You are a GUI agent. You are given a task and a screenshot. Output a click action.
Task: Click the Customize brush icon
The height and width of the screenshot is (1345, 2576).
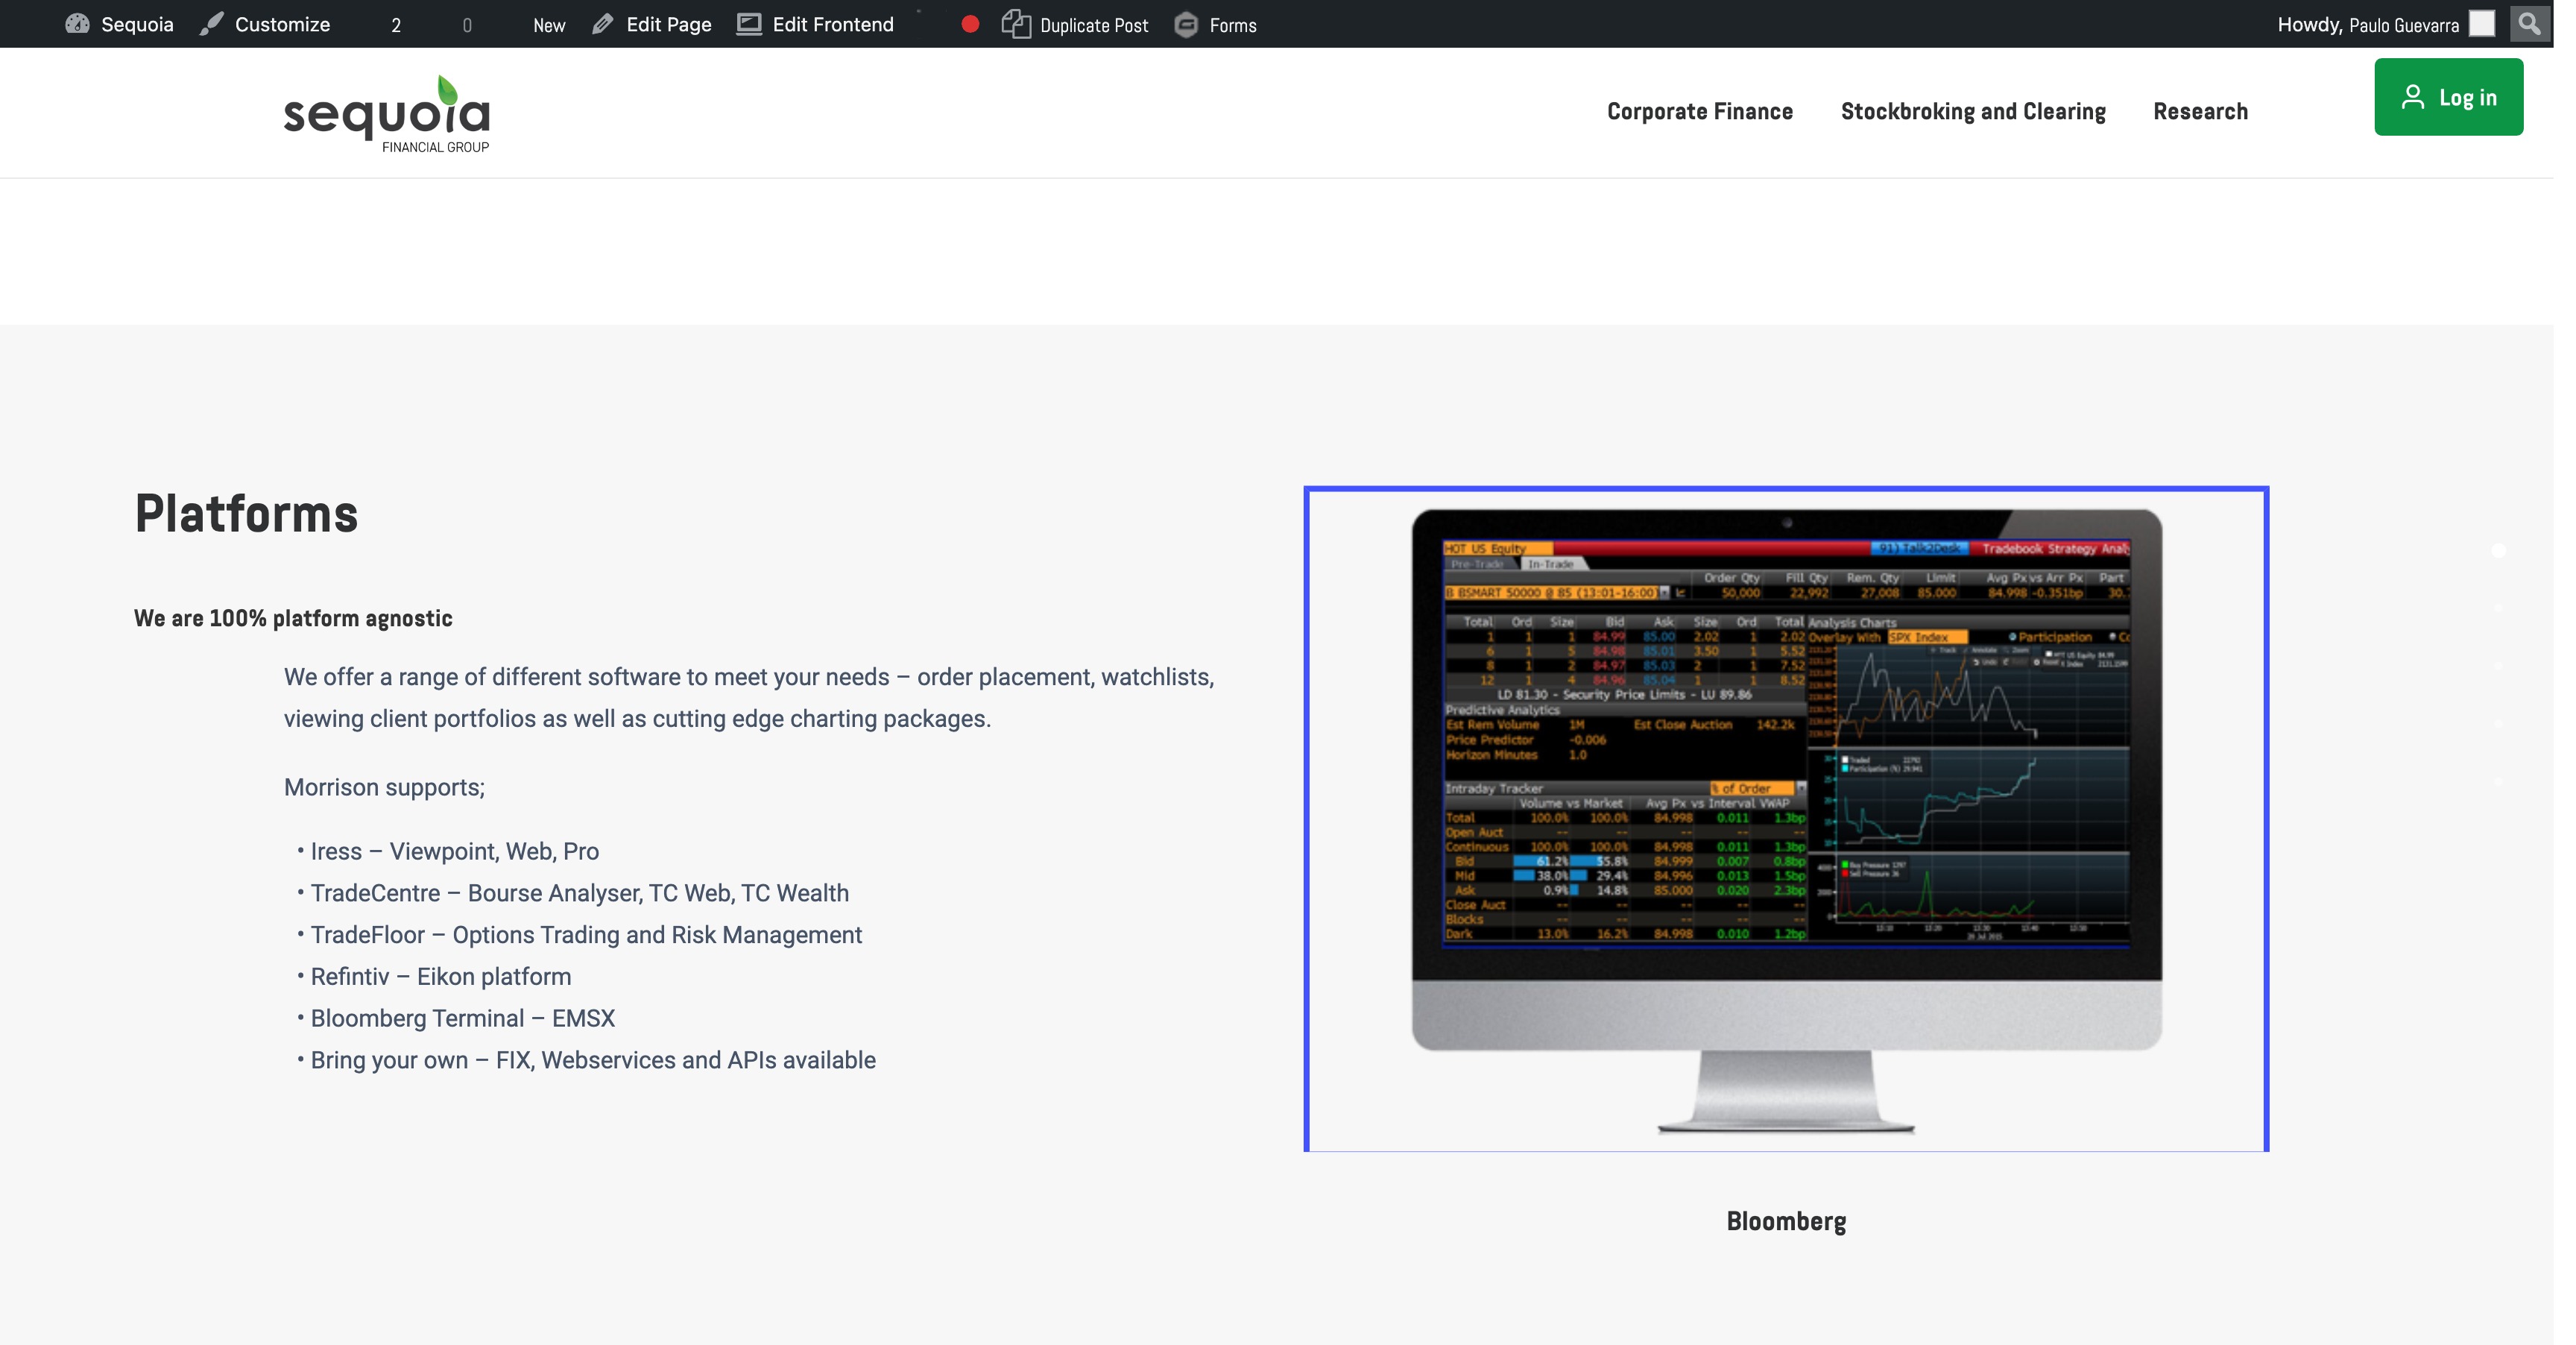tap(211, 24)
